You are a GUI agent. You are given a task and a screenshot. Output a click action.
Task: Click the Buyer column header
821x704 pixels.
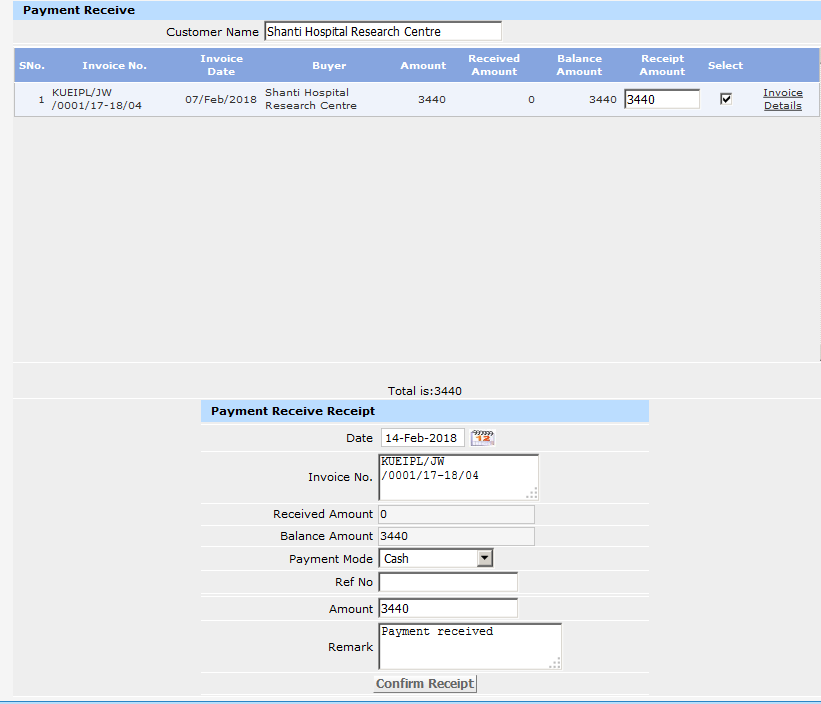(x=329, y=66)
